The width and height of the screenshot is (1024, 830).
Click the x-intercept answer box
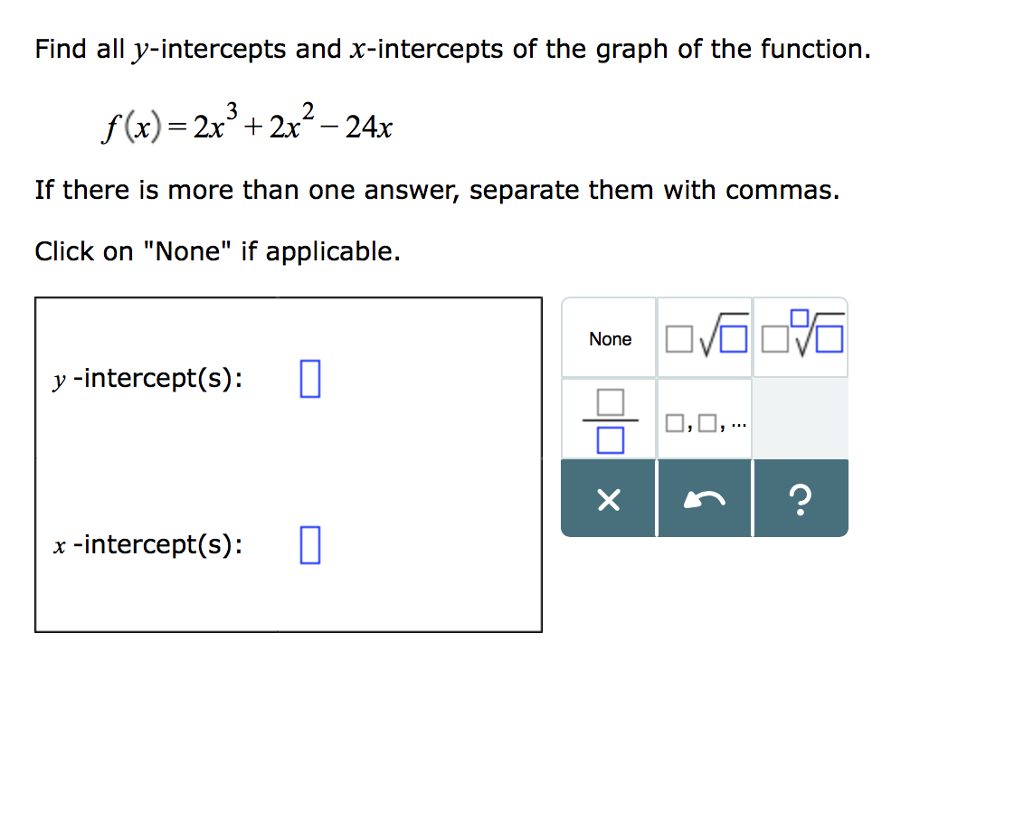pyautogui.click(x=309, y=546)
